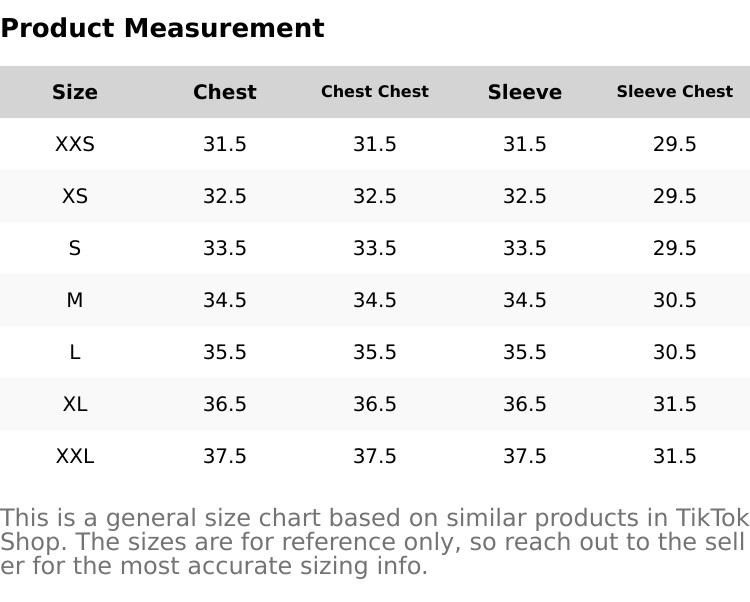Click the L size row label
Viewport: 750px width, 602px height.
tap(75, 353)
